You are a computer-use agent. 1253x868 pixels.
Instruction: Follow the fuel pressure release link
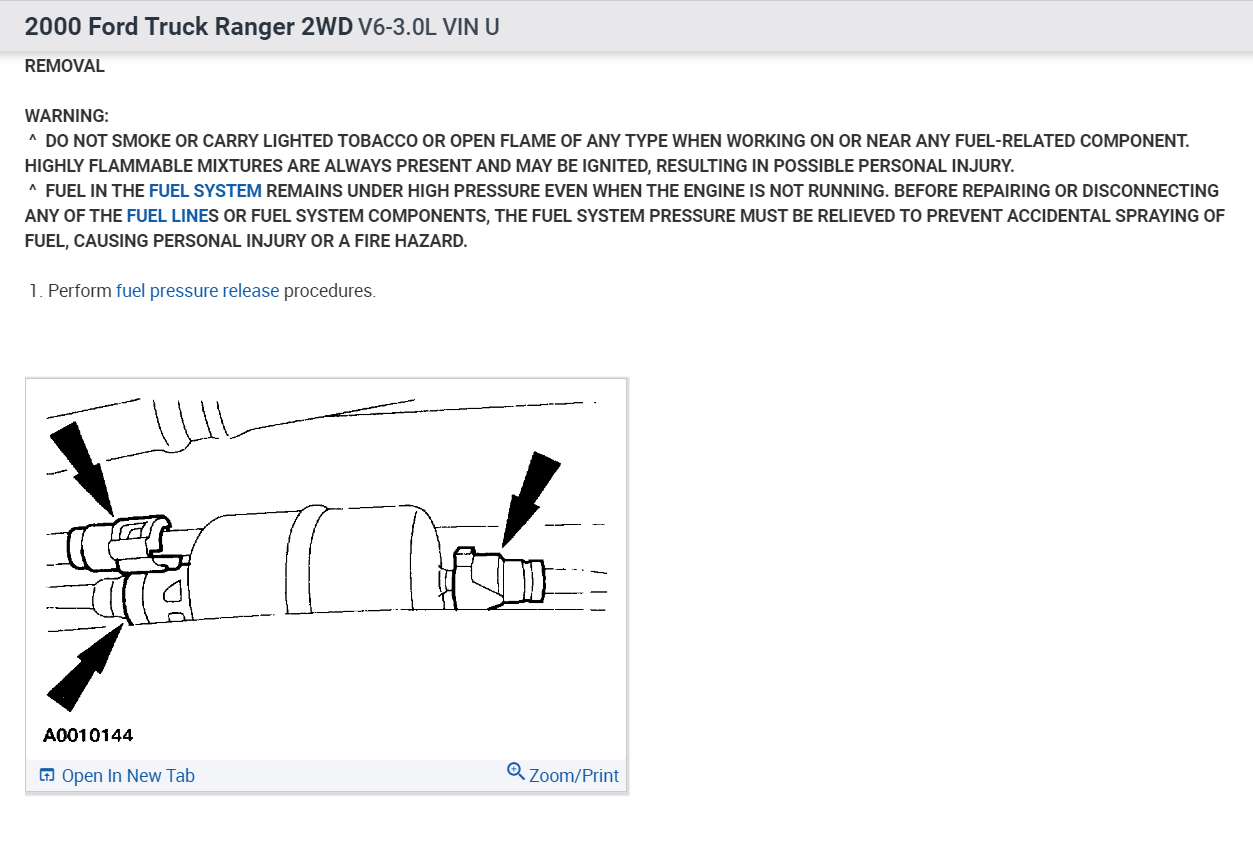click(x=198, y=292)
